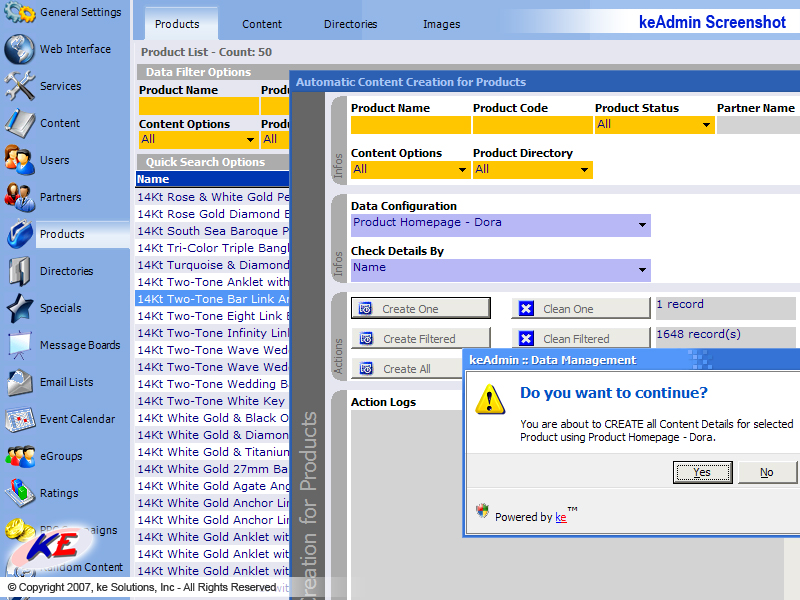Image resolution: width=800 pixels, height=600 pixels.
Task: Click the warning icon in the dialog
Action: point(490,399)
